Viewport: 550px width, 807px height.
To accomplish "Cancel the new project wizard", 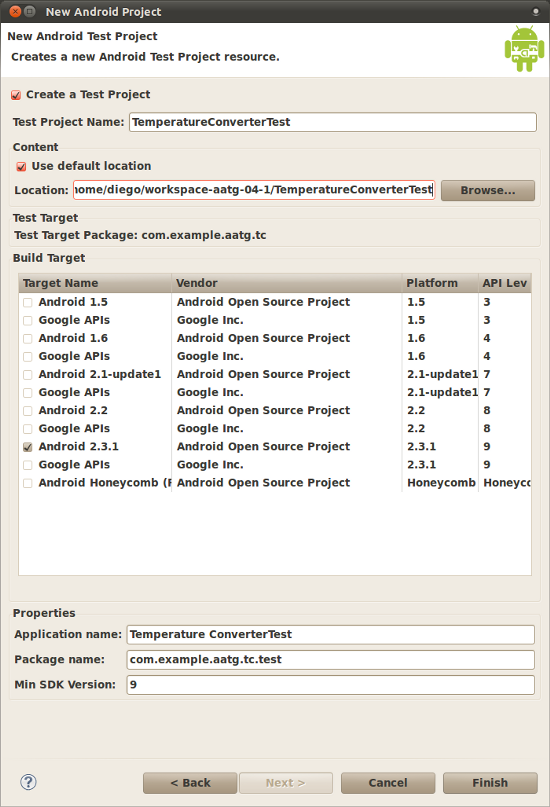I will (x=388, y=783).
